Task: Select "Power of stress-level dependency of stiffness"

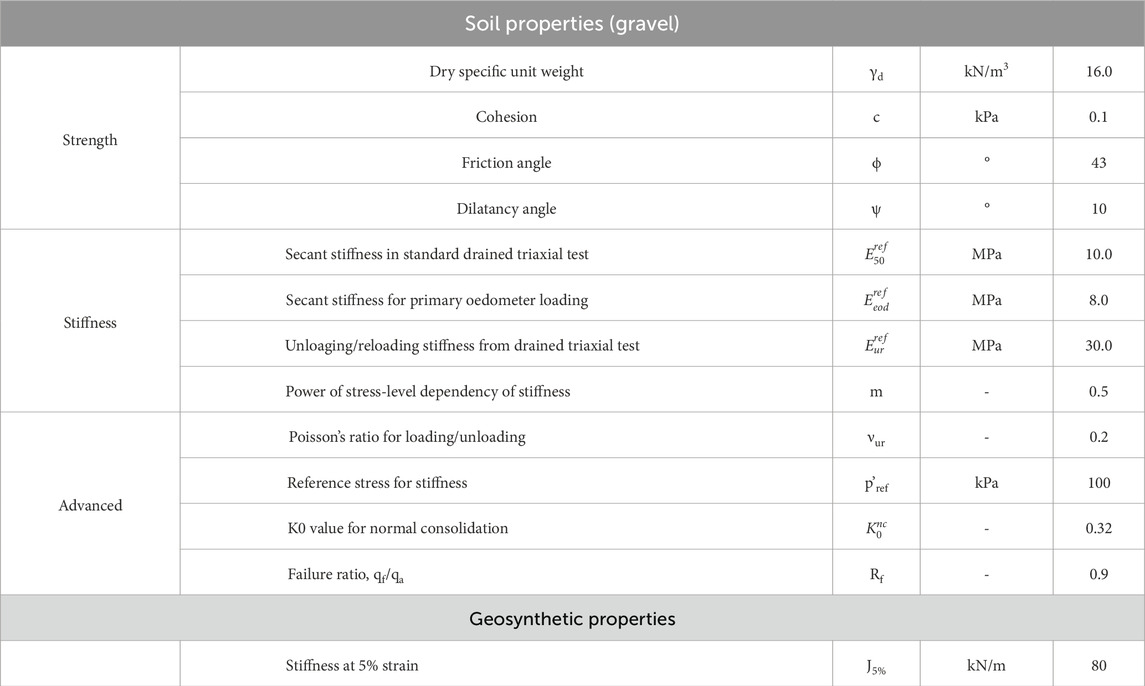Action: pyautogui.click(x=428, y=391)
